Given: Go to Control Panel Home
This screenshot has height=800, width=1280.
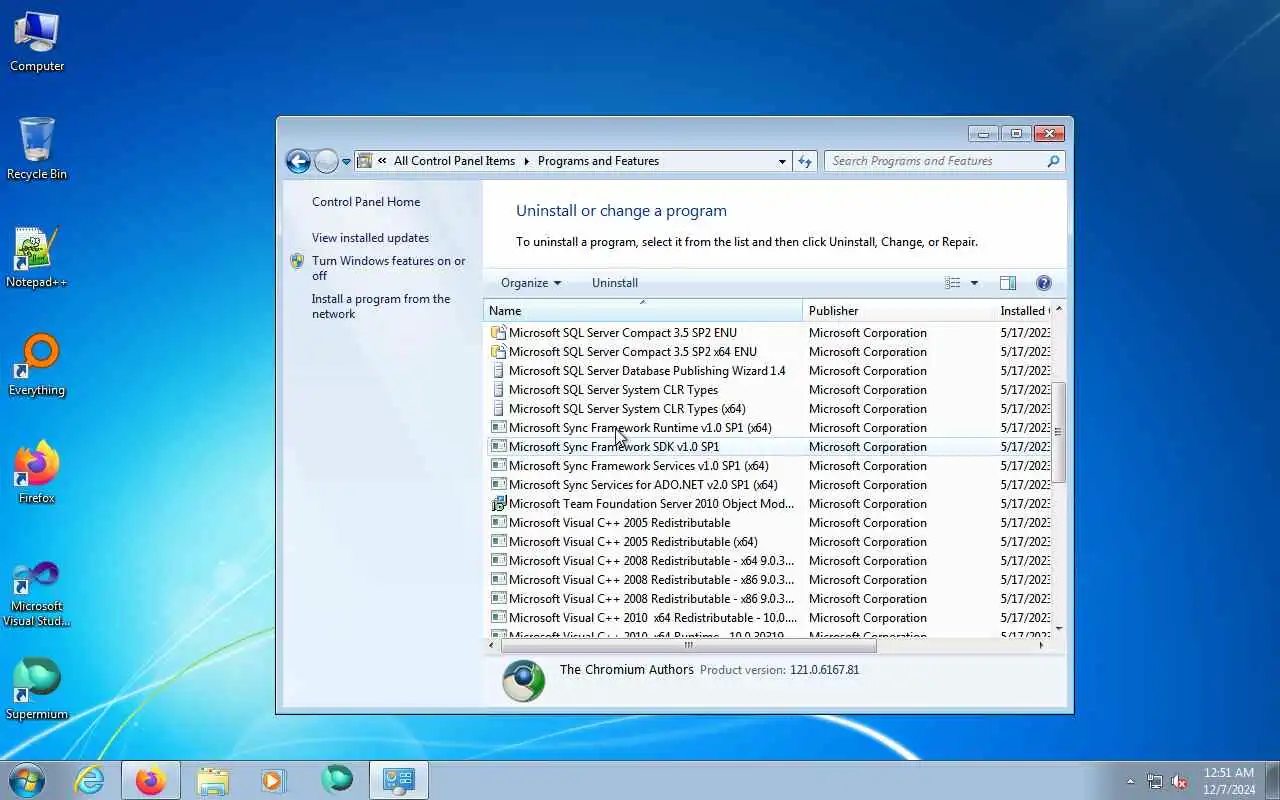Looking at the screenshot, I should (366, 202).
